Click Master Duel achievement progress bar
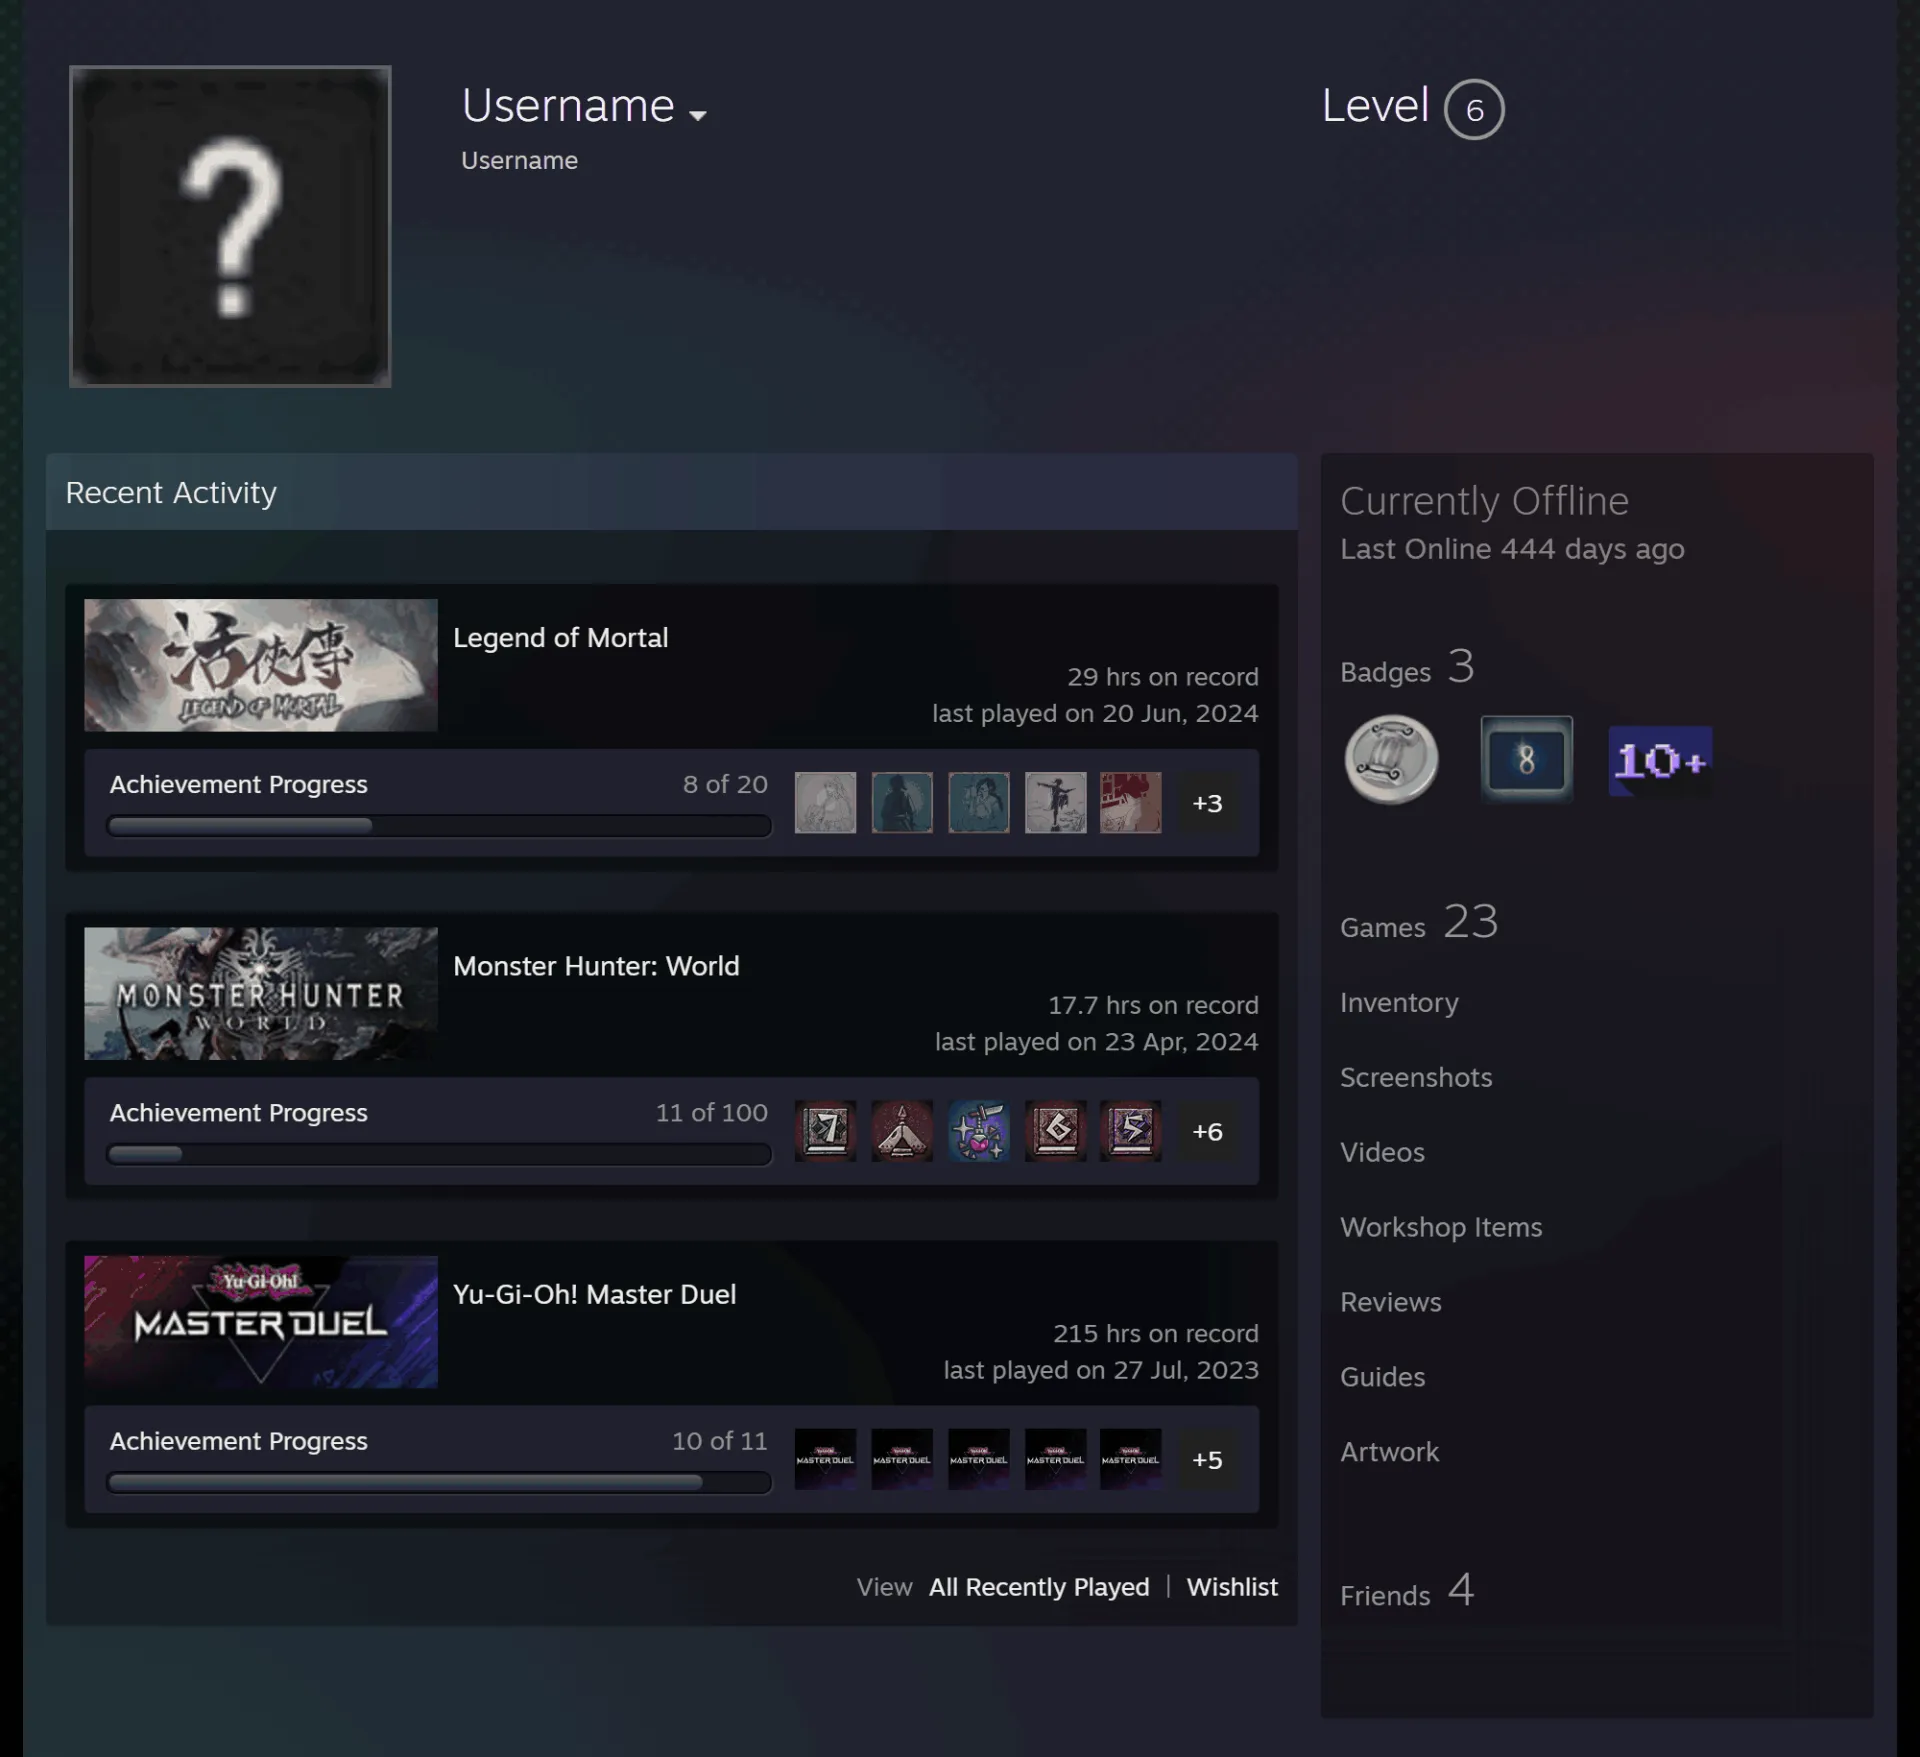1920x1757 pixels. tap(439, 1482)
